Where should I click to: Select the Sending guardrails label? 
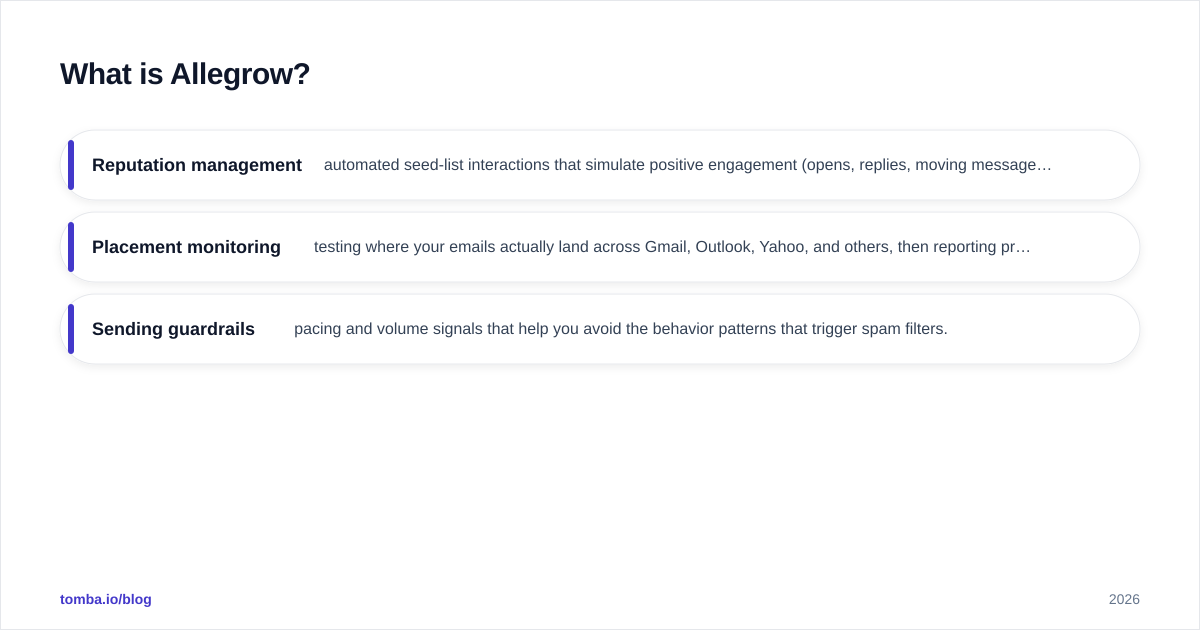point(173,329)
